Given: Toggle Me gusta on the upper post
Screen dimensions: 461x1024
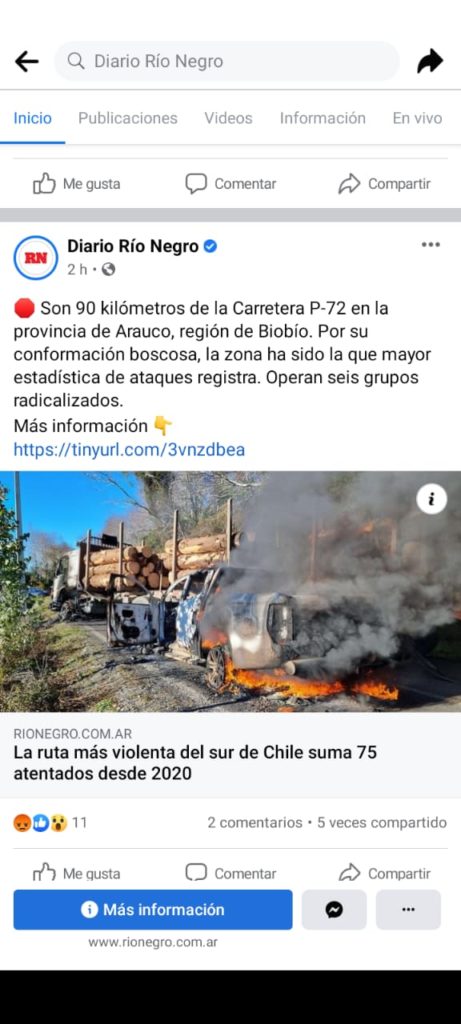Looking at the screenshot, I should pyautogui.click(x=76, y=184).
